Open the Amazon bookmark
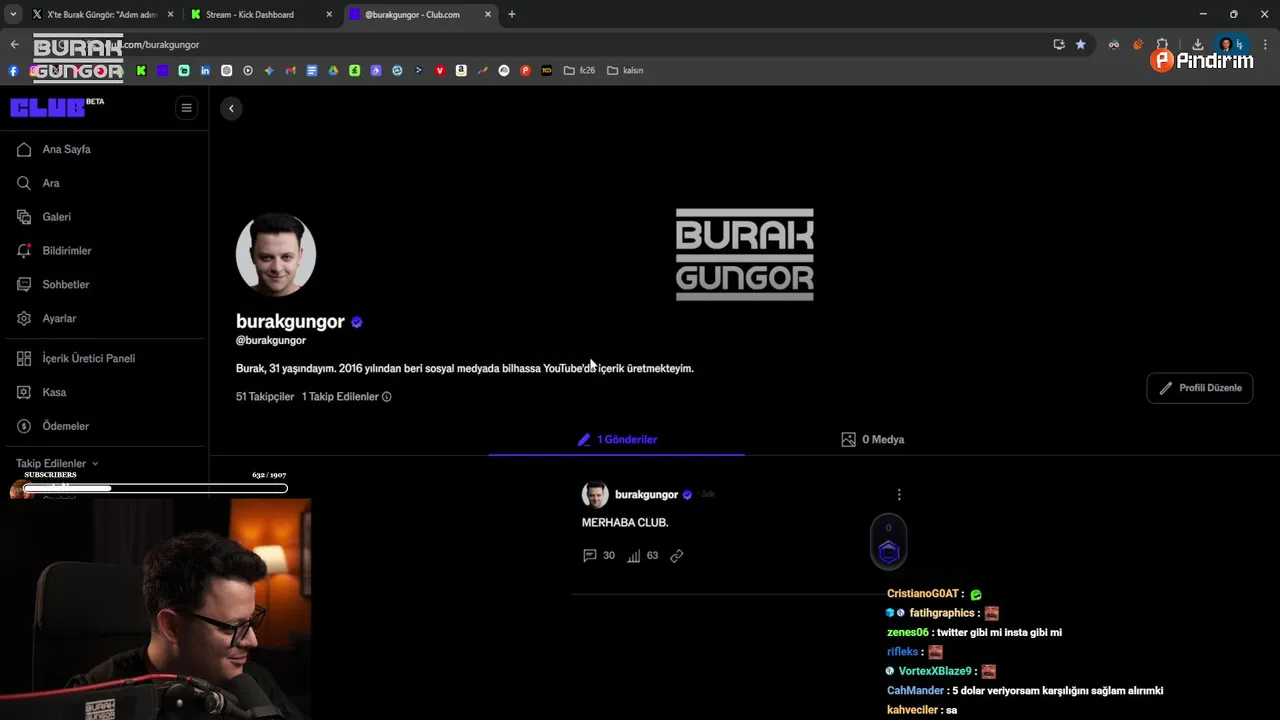The image size is (1280, 720). tap(461, 71)
